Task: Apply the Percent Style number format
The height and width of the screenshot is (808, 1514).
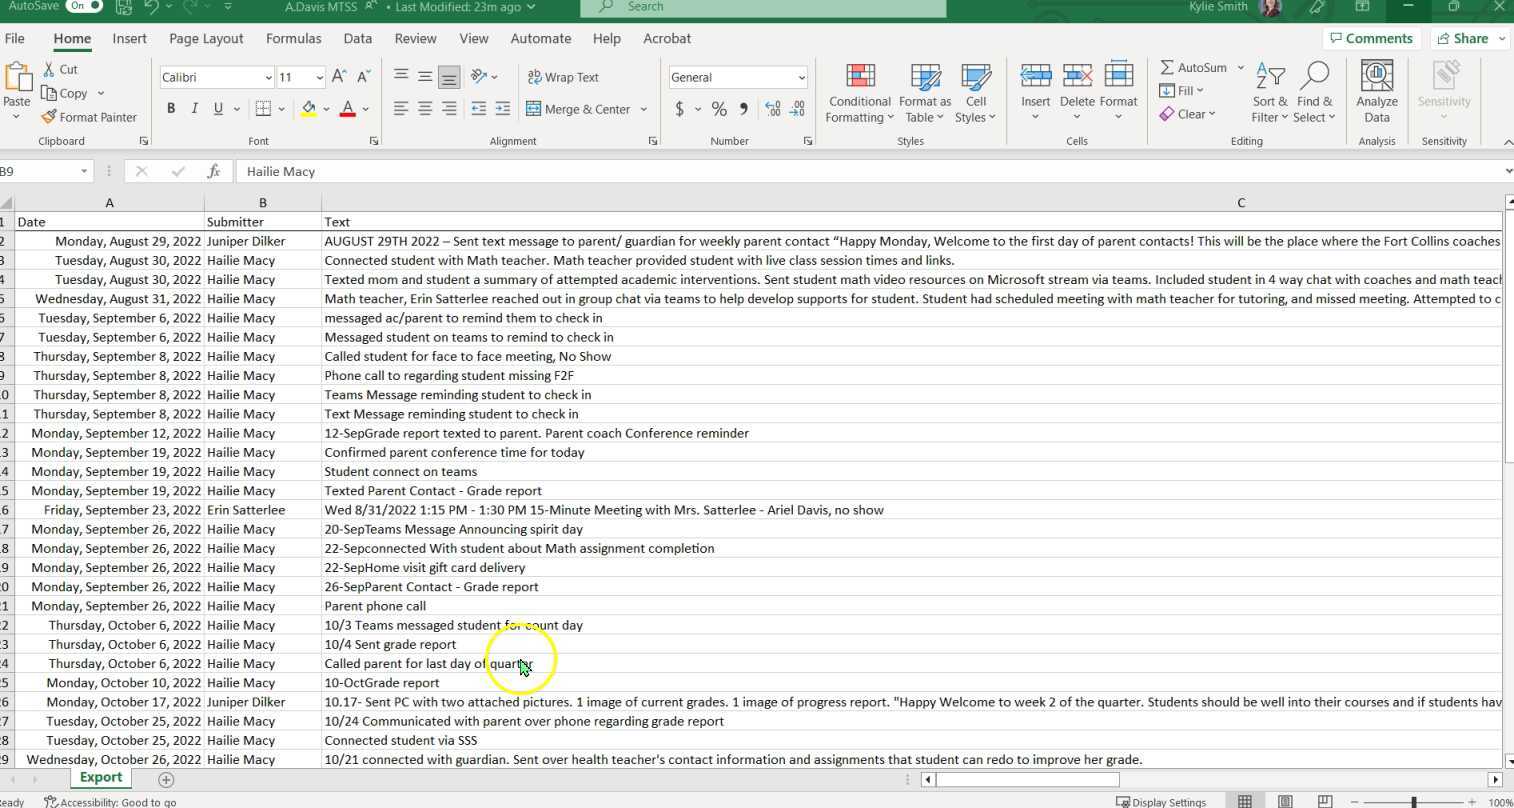Action: pyautogui.click(x=719, y=109)
